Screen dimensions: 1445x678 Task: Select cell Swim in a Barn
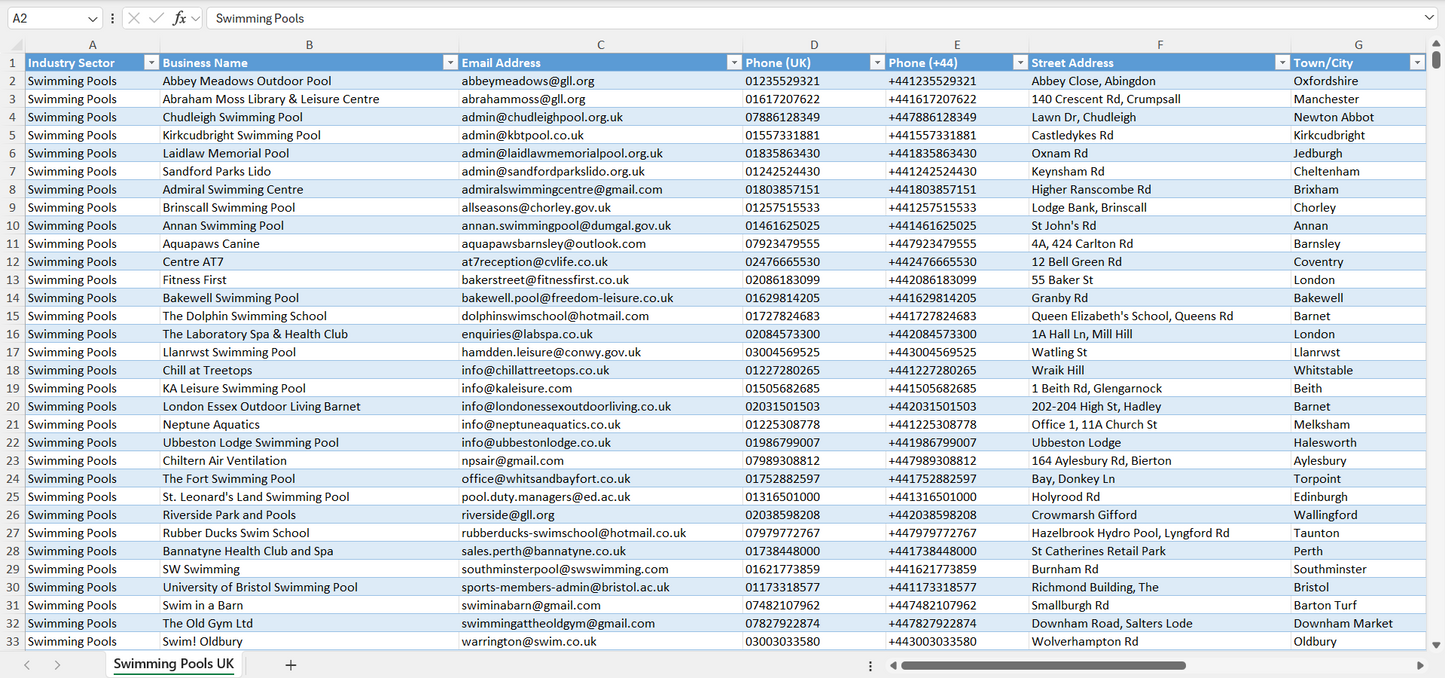(309, 605)
